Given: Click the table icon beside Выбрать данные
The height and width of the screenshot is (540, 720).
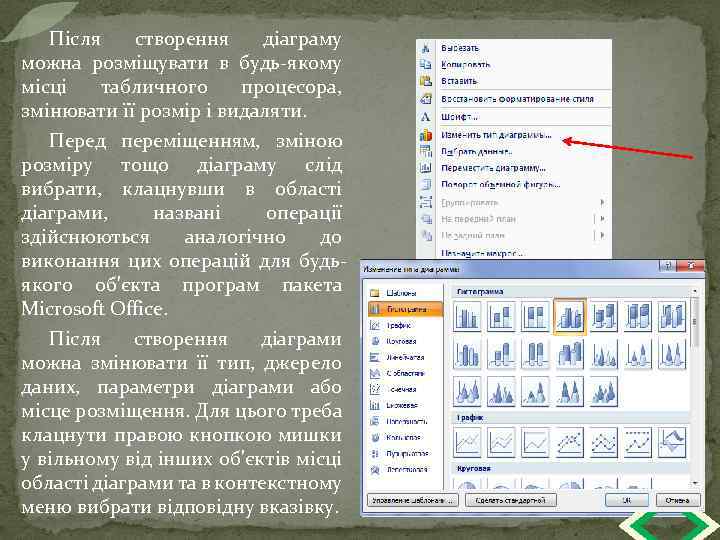Looking at the screenshot, I should click(x=426, y=151).
